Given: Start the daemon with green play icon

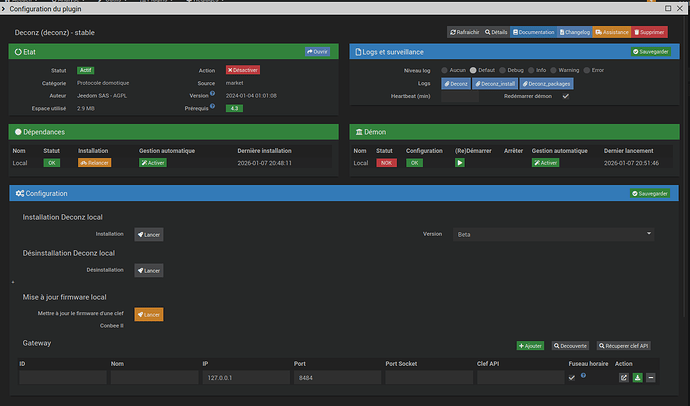Looking at the screenshot, I should [x=460, y=162].
